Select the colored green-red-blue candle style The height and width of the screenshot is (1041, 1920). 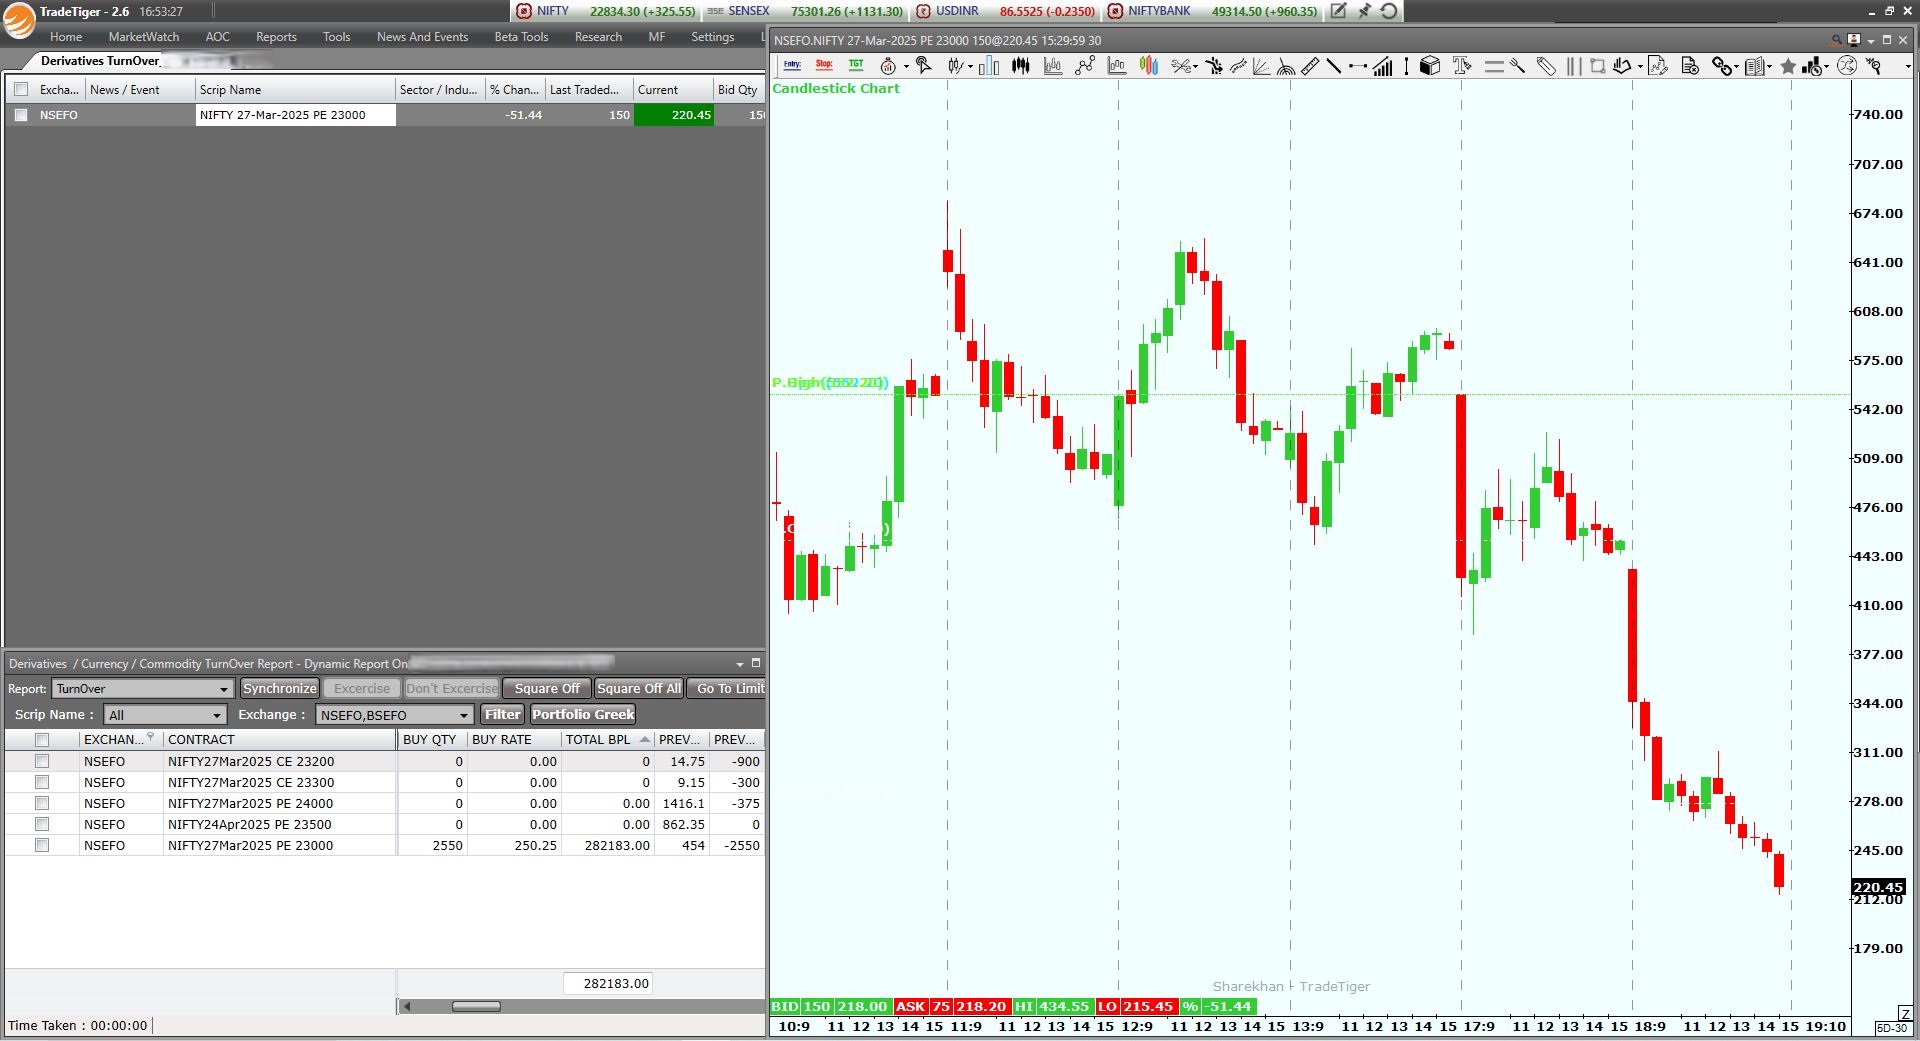pyautogui.click(x=1149, y=66)
